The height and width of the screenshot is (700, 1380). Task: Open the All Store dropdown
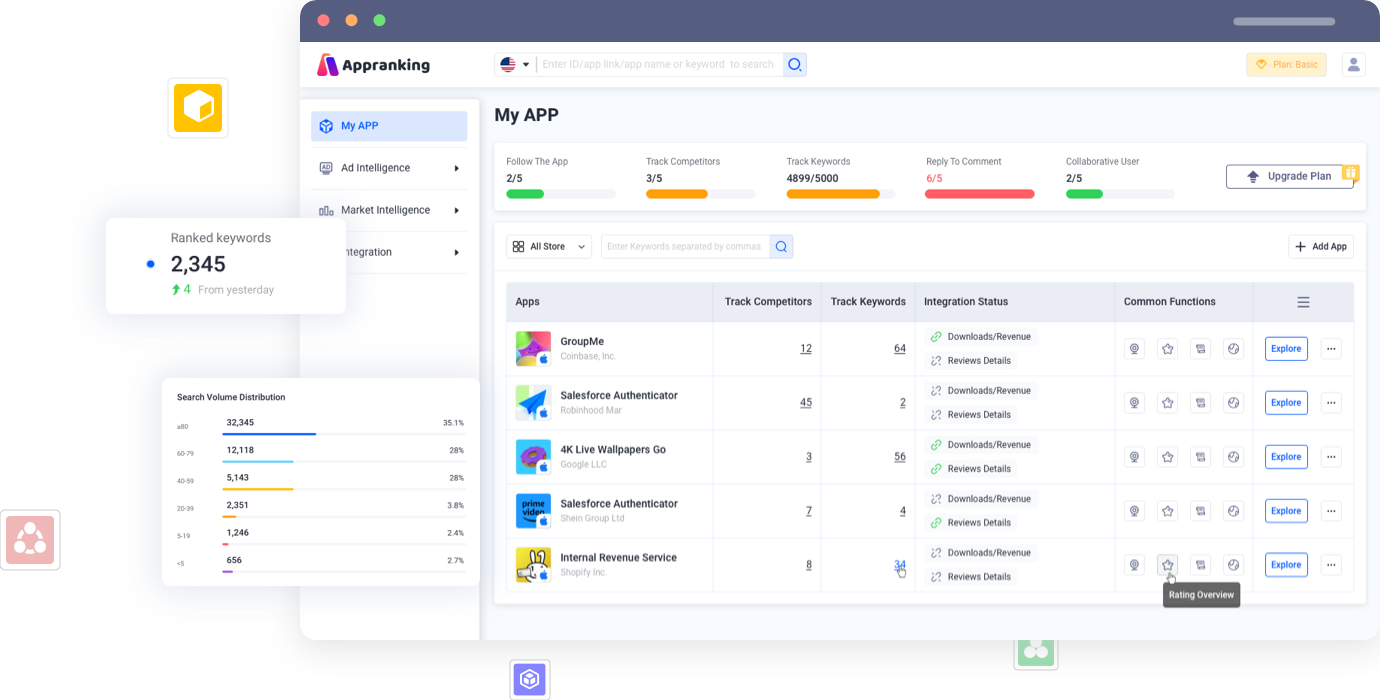click(x=549, y=246)
